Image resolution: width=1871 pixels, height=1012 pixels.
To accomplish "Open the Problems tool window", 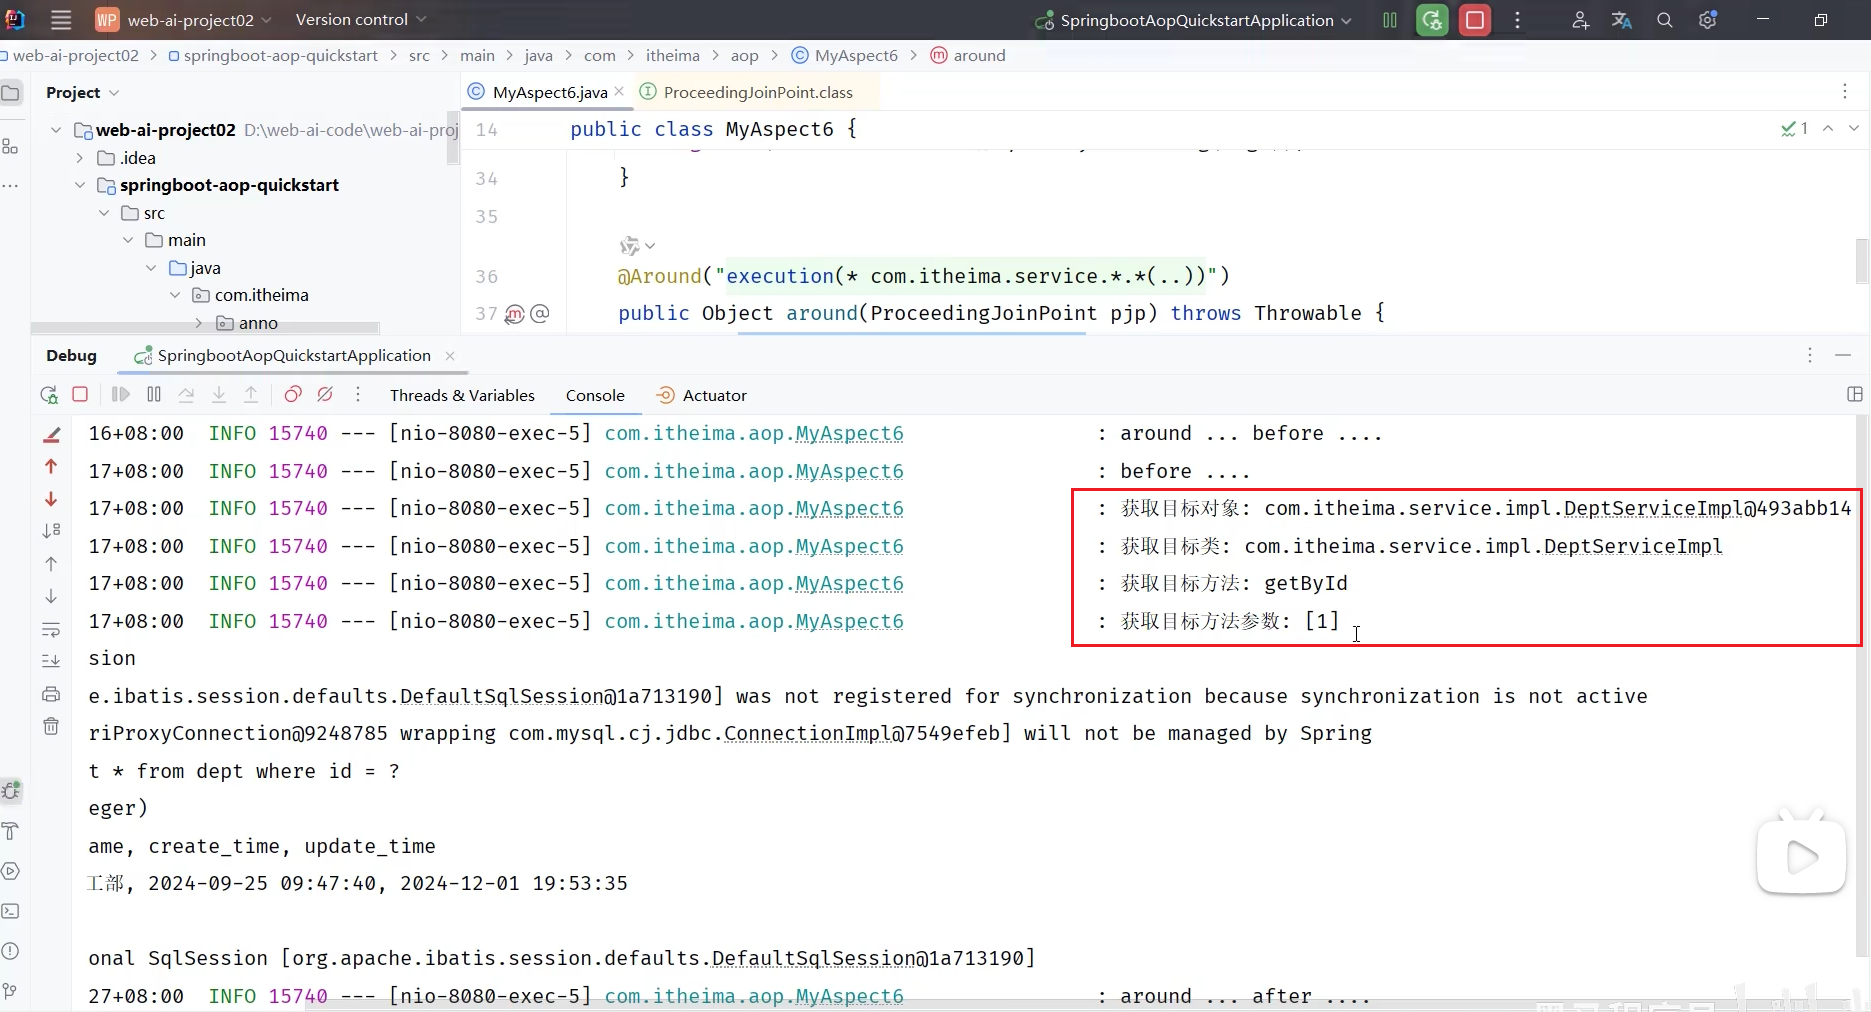I will [x=11, y=951].
